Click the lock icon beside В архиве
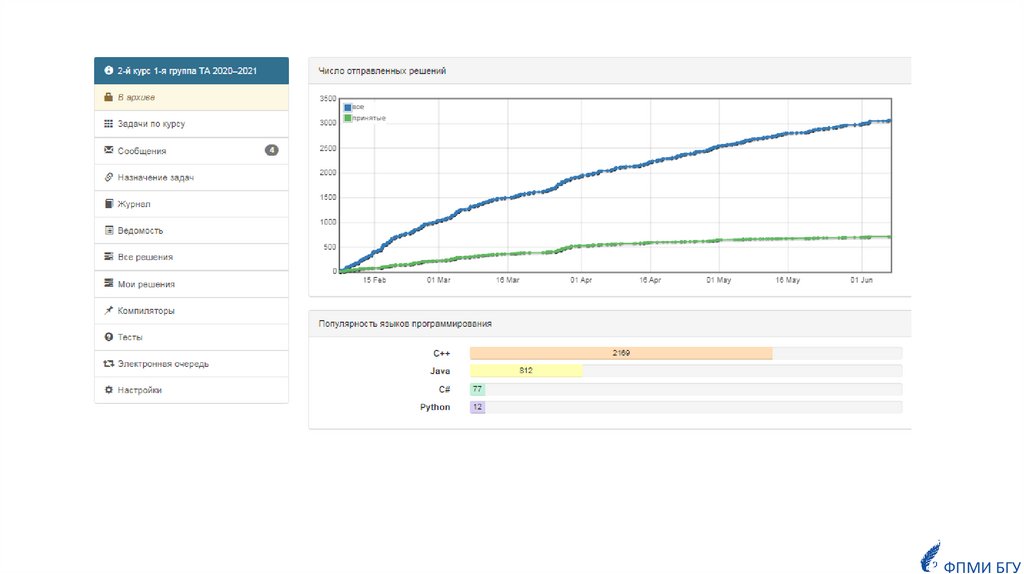Image resolution: width=1024 pixels, height=574 pixels. pos(108,98)
